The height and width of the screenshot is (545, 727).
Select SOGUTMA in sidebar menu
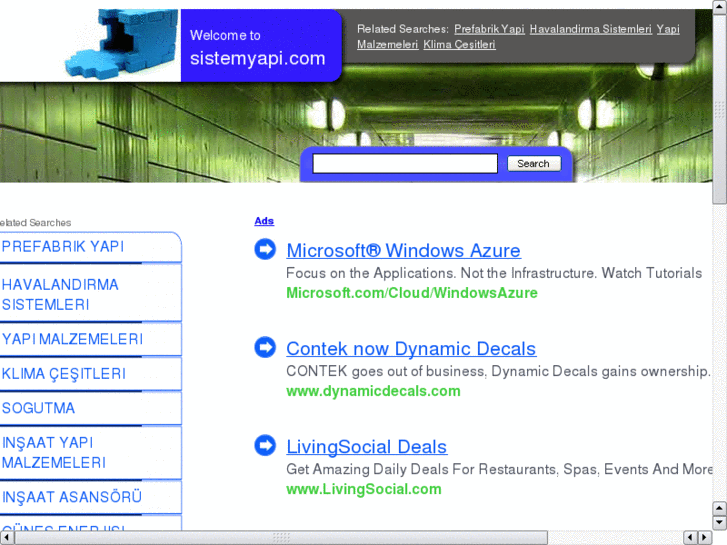38,408
